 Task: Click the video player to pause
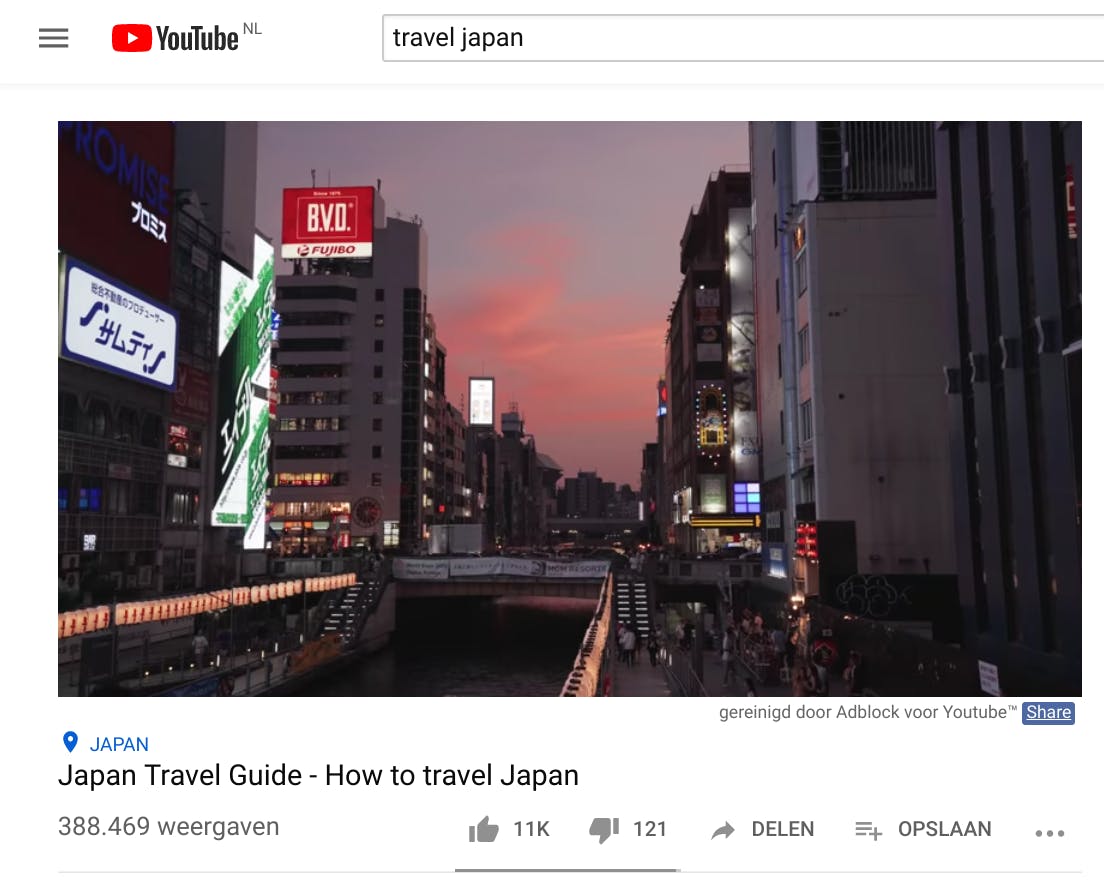(x=570, y=408)
